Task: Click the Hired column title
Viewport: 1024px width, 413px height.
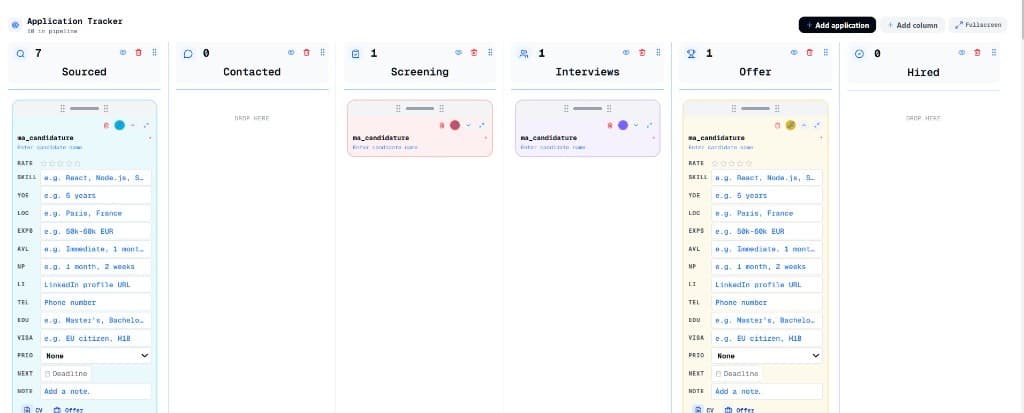Action: [923, 72]
